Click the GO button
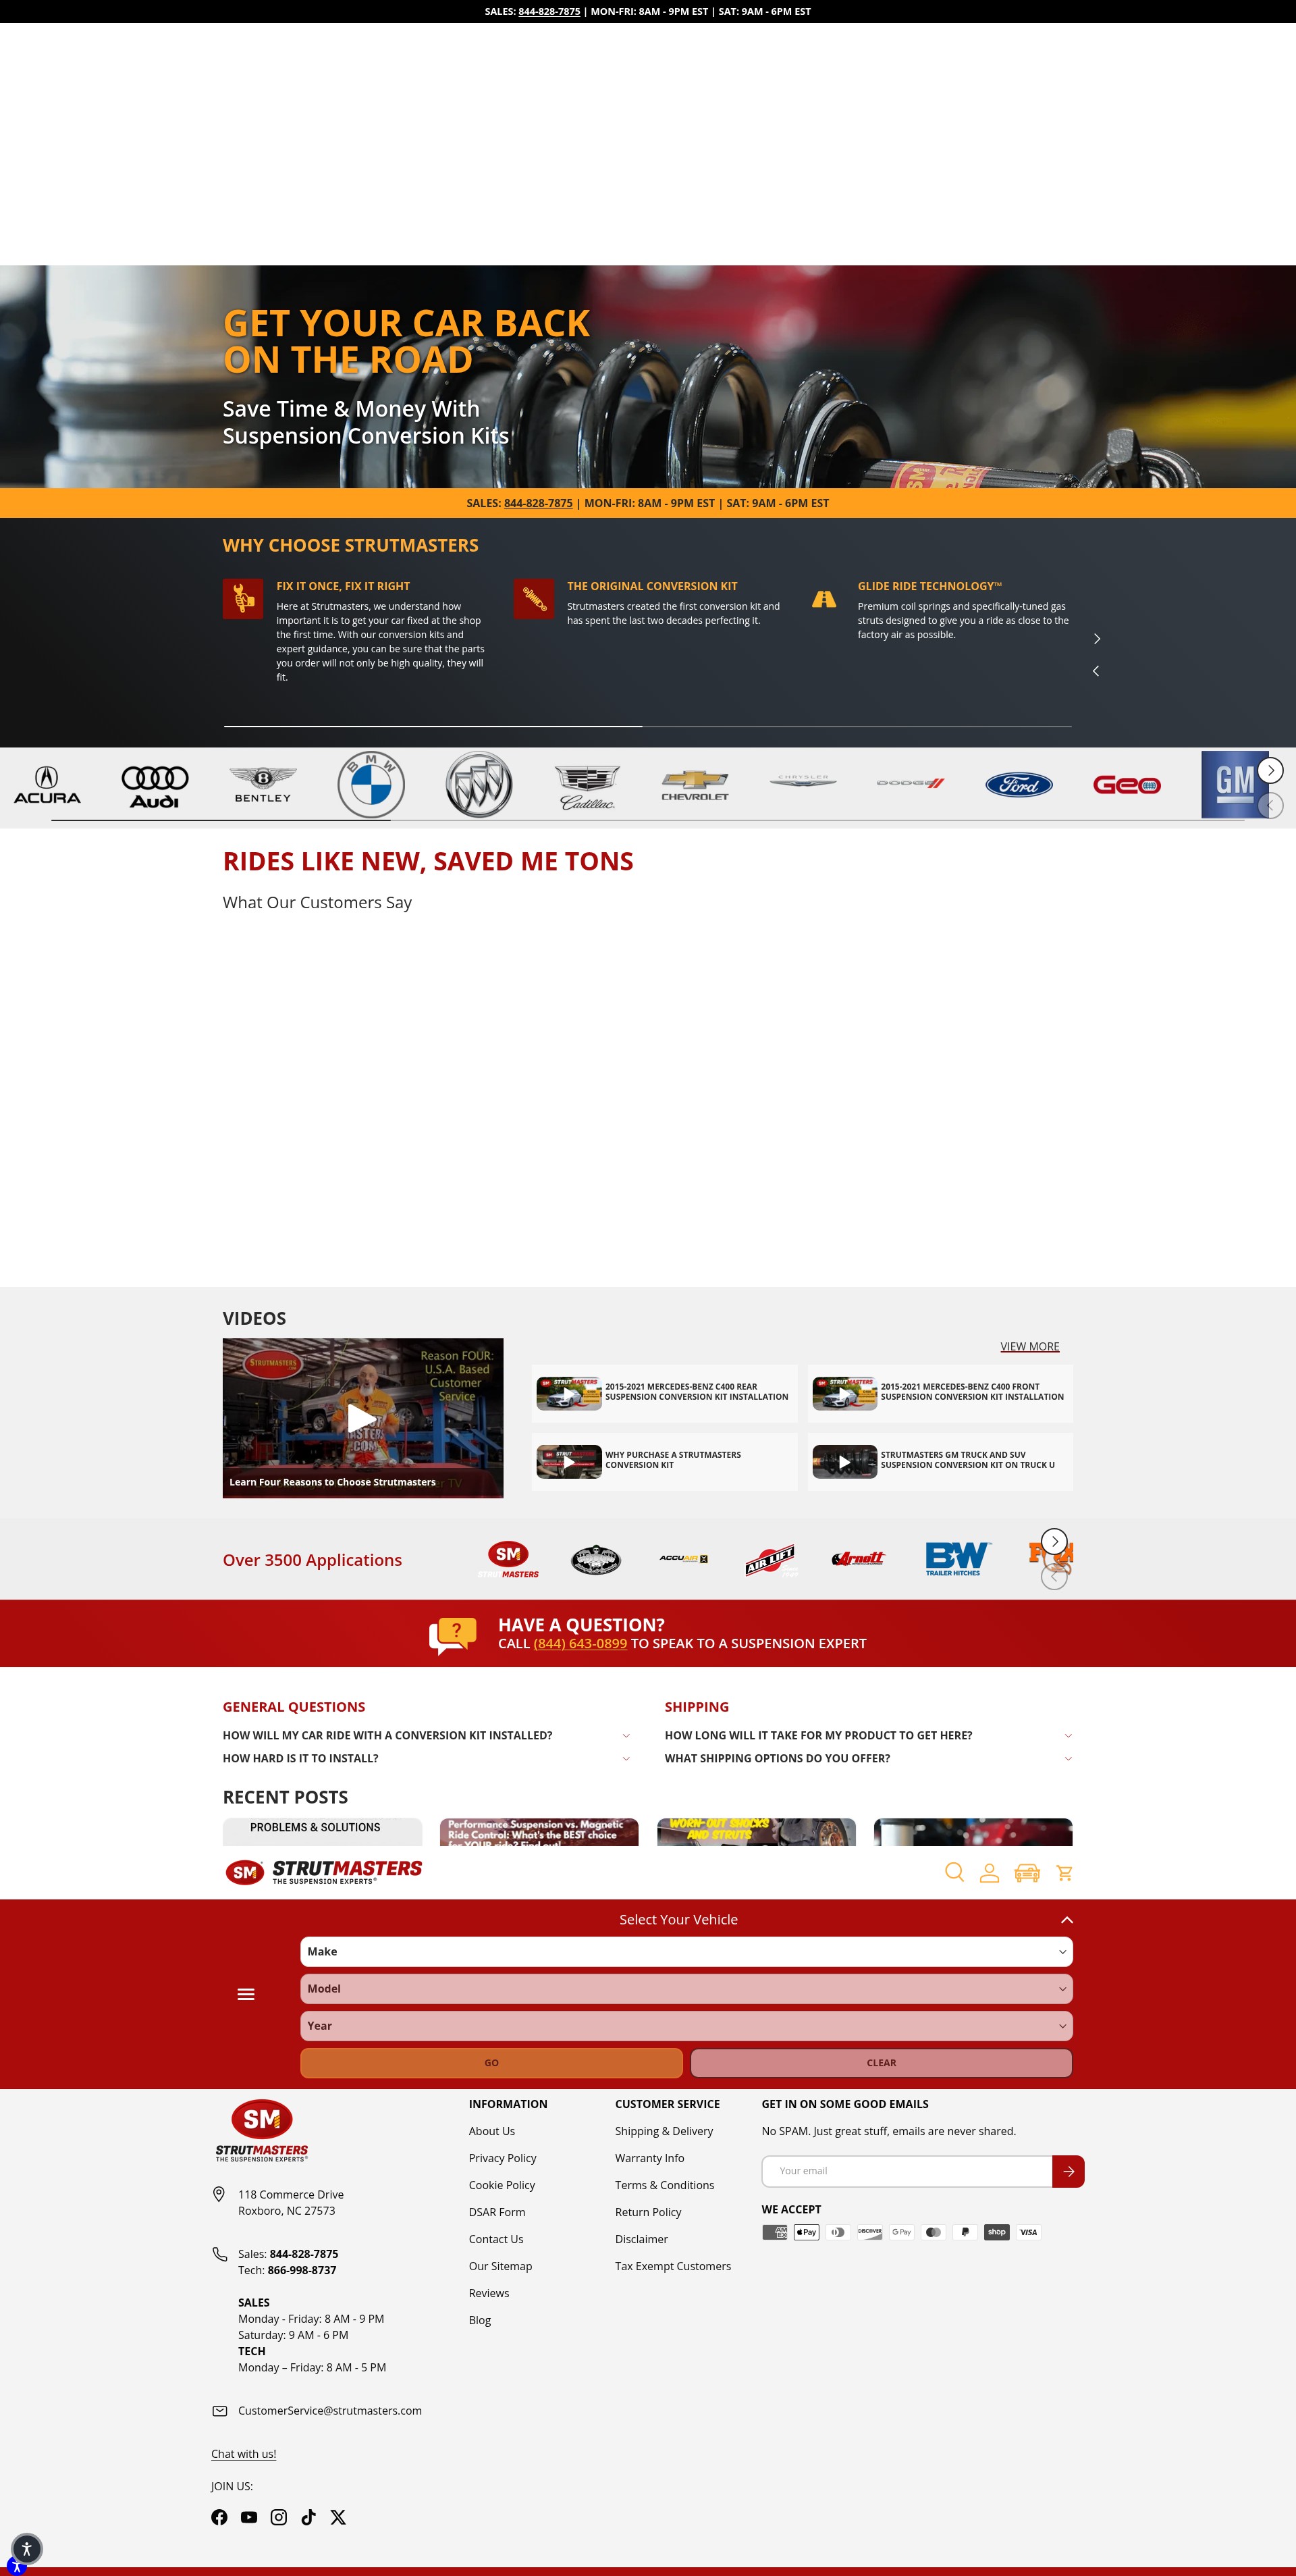The width and height of the screenshot is (1296, 2576). coord(491,2062)
